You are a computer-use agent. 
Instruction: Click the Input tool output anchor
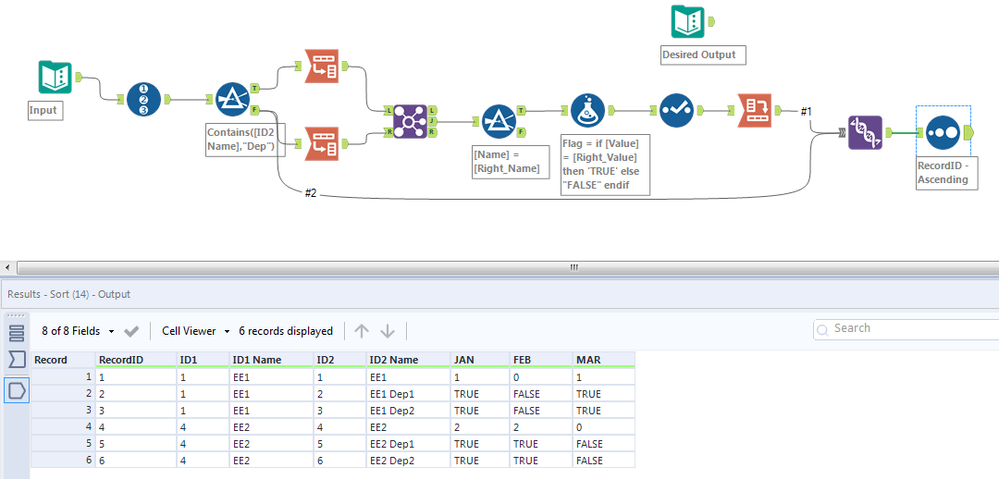(80, 77)
